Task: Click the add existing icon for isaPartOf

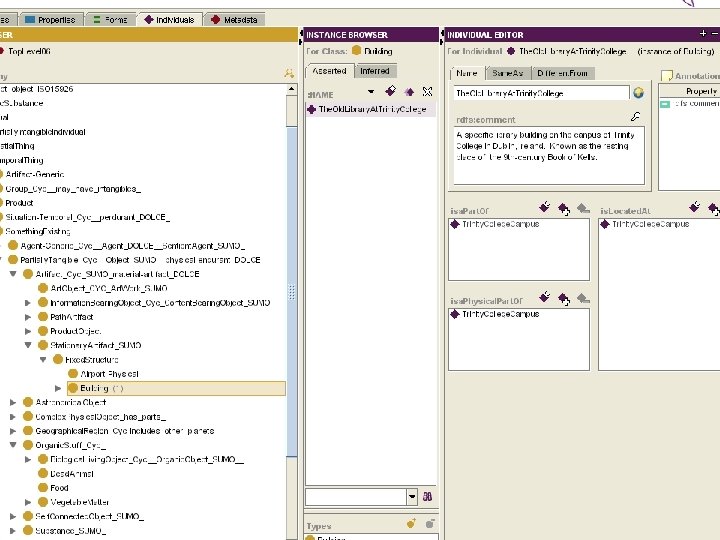Action: (x=564, y=209)
